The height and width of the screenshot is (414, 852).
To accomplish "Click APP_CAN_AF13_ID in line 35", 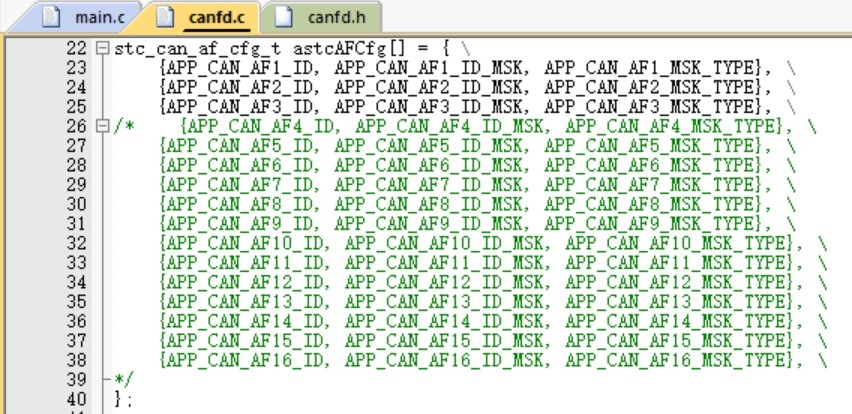I will pyautogui.click(x=245, y=302).
